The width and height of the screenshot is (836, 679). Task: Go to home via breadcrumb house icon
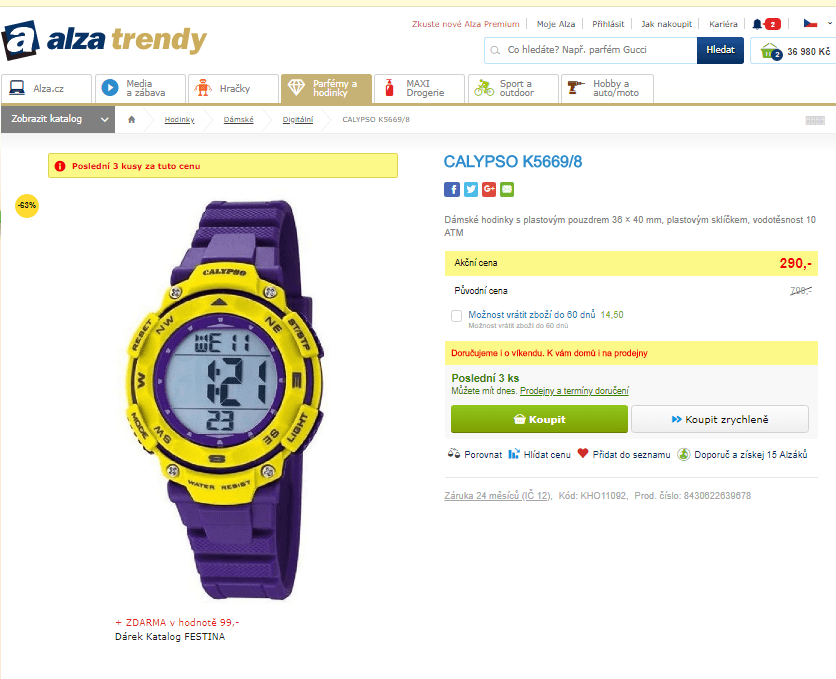(132, 119)
